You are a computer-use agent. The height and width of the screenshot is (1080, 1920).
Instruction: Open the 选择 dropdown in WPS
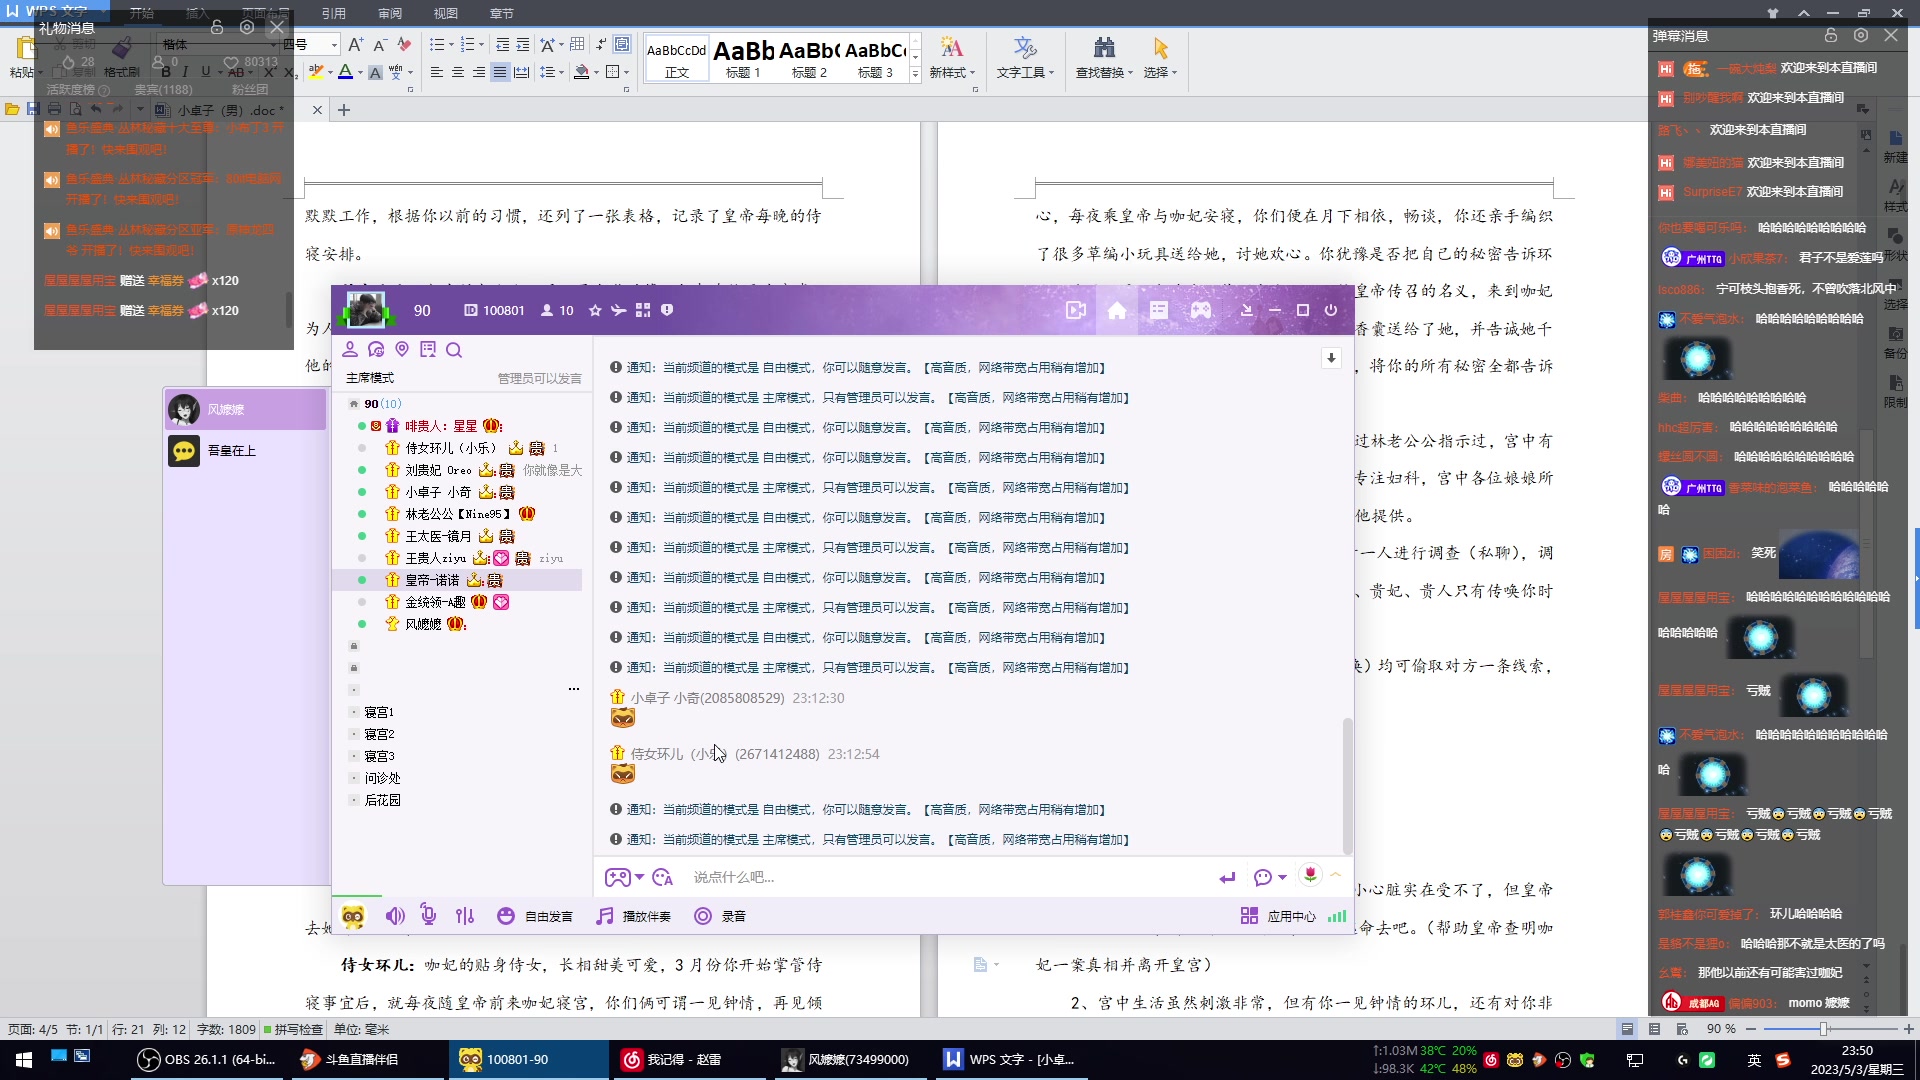(x=1160, y=59)
